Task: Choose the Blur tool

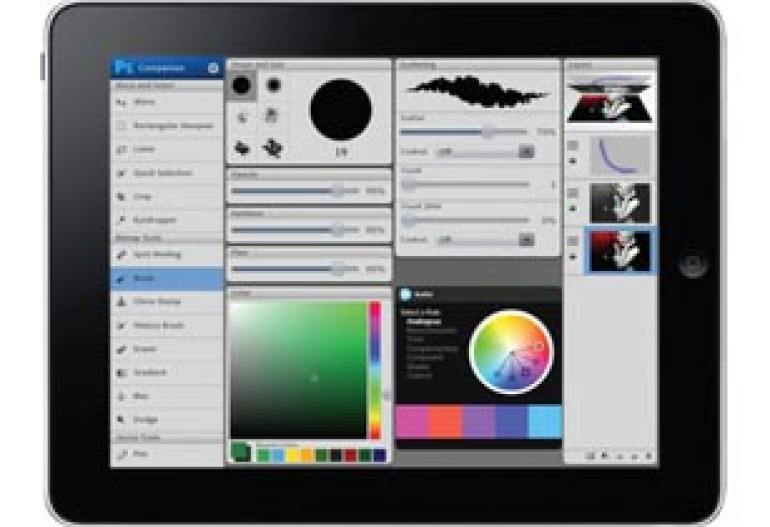Action: pyautogui.click(x=167, y=396)
